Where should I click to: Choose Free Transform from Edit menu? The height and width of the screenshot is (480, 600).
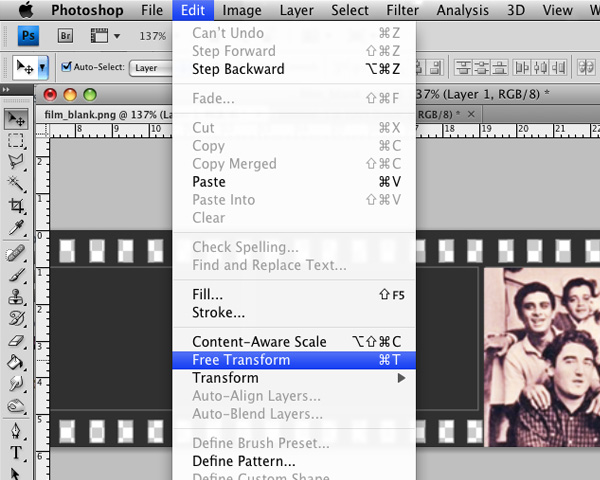coord(241,360)
